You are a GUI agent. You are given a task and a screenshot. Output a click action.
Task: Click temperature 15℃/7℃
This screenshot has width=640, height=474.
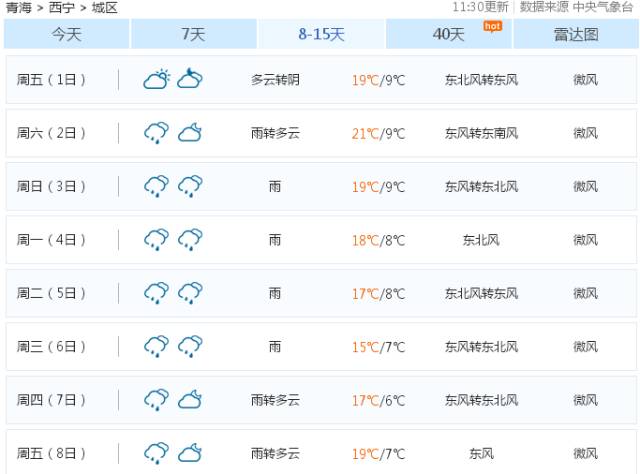(x=379, y=347)
